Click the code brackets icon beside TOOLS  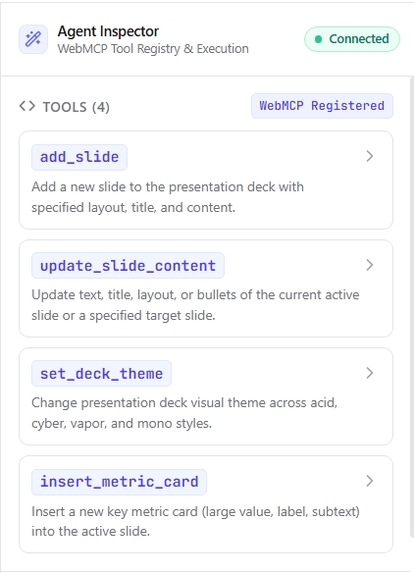[x=27, y=106]
